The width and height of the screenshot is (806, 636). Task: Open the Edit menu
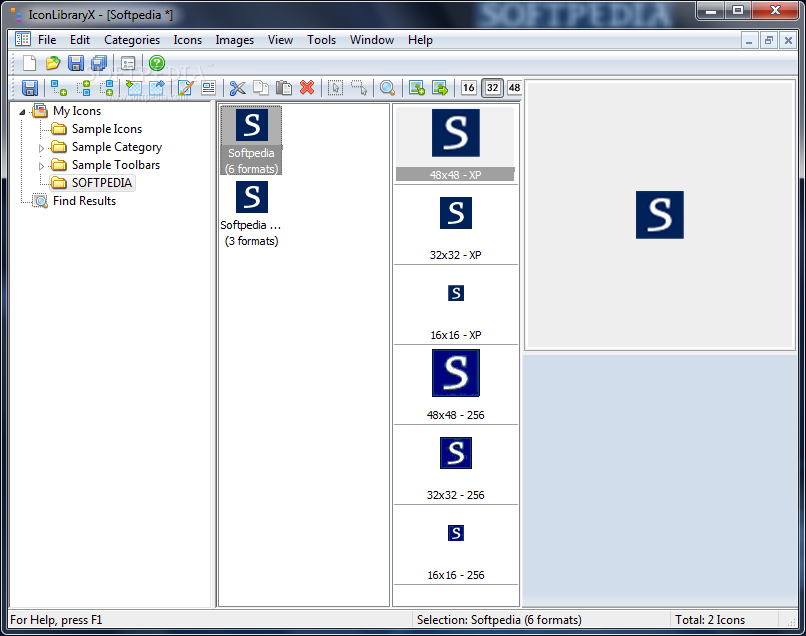[80, 40]
